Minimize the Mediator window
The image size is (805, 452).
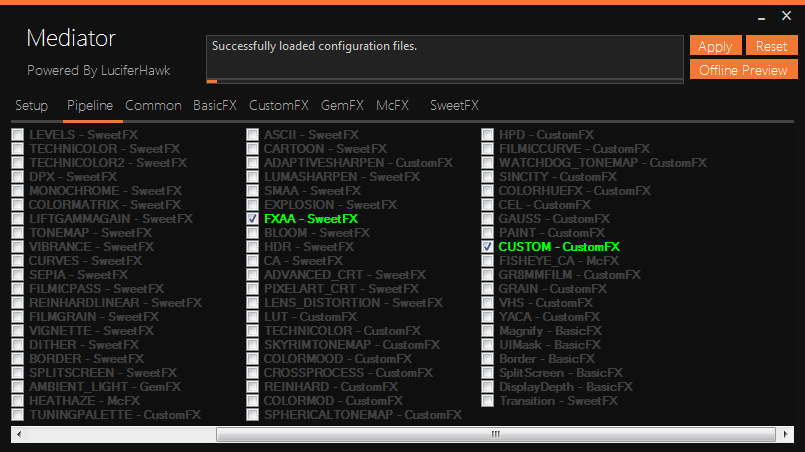click(761, 17)
